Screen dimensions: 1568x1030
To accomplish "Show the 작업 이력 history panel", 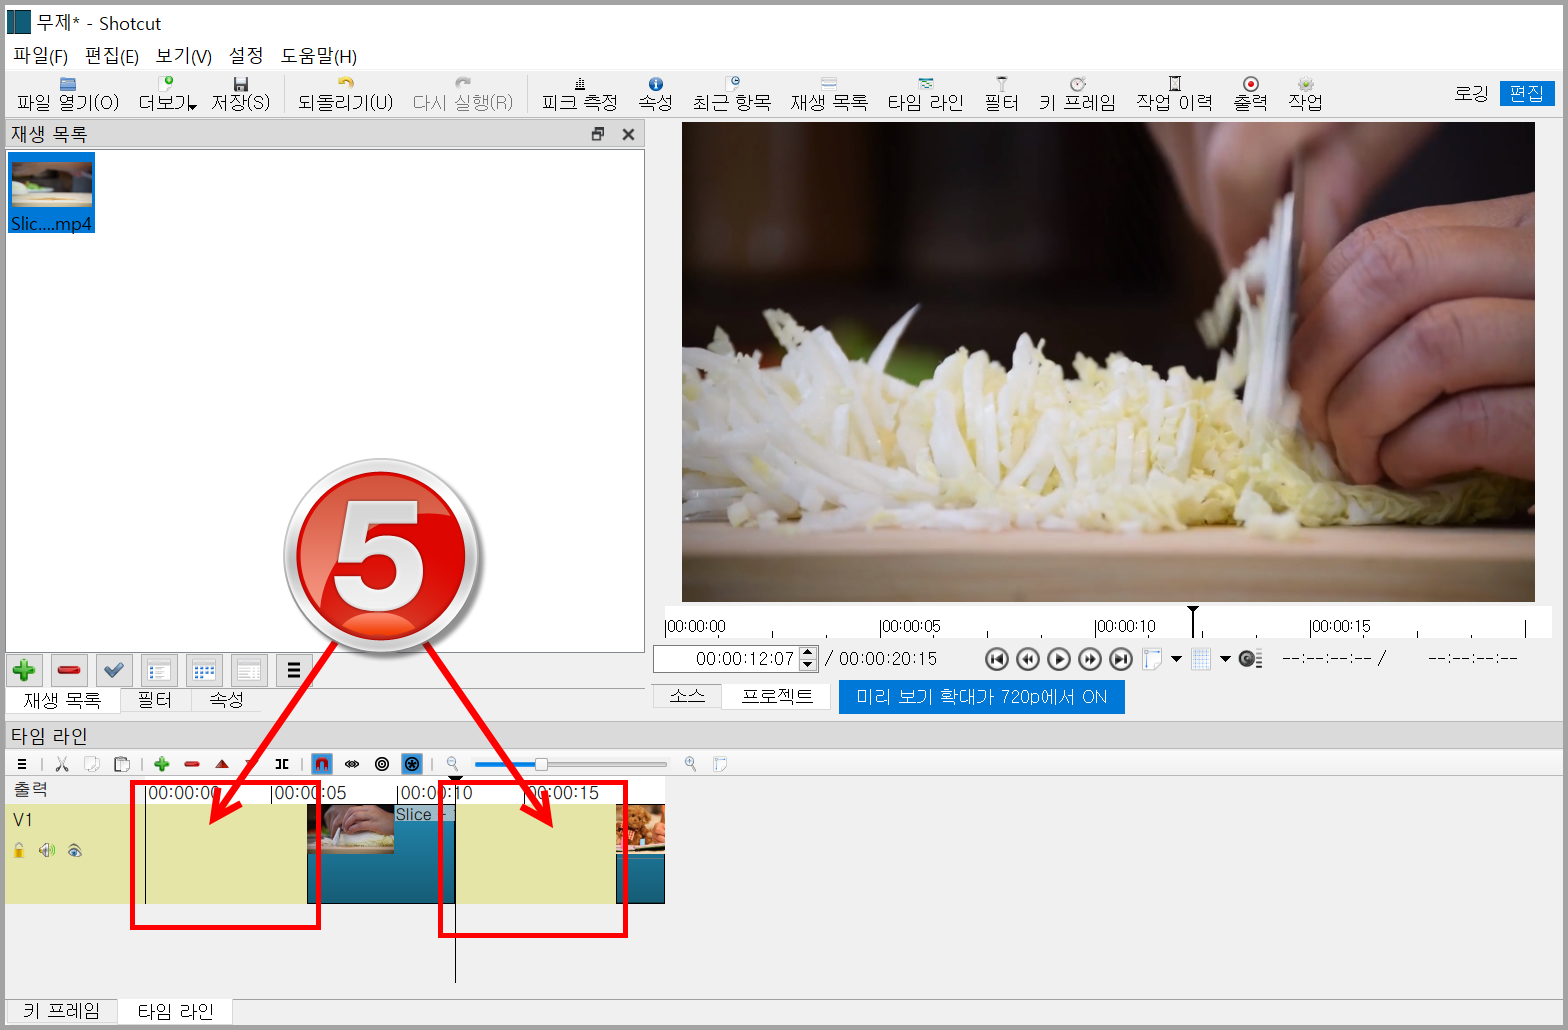I will 1174,94.
